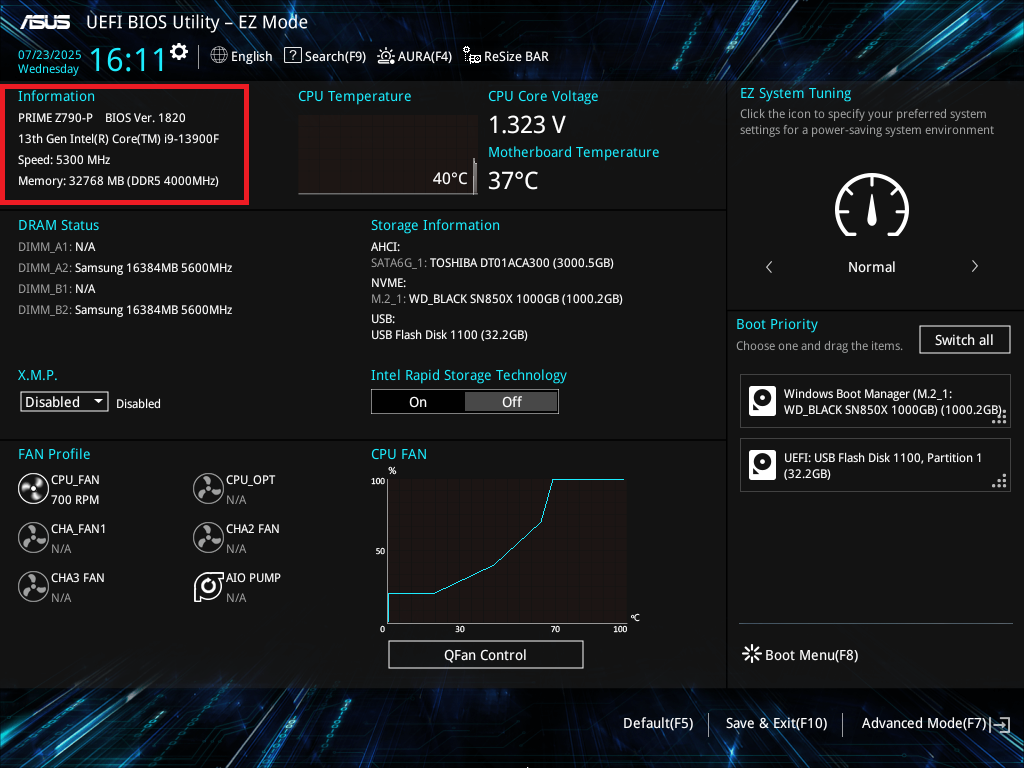This screenshot has height=768, width=1024.
Task: Click the CHA3 FAN fan icon
Action: point(33,586)
